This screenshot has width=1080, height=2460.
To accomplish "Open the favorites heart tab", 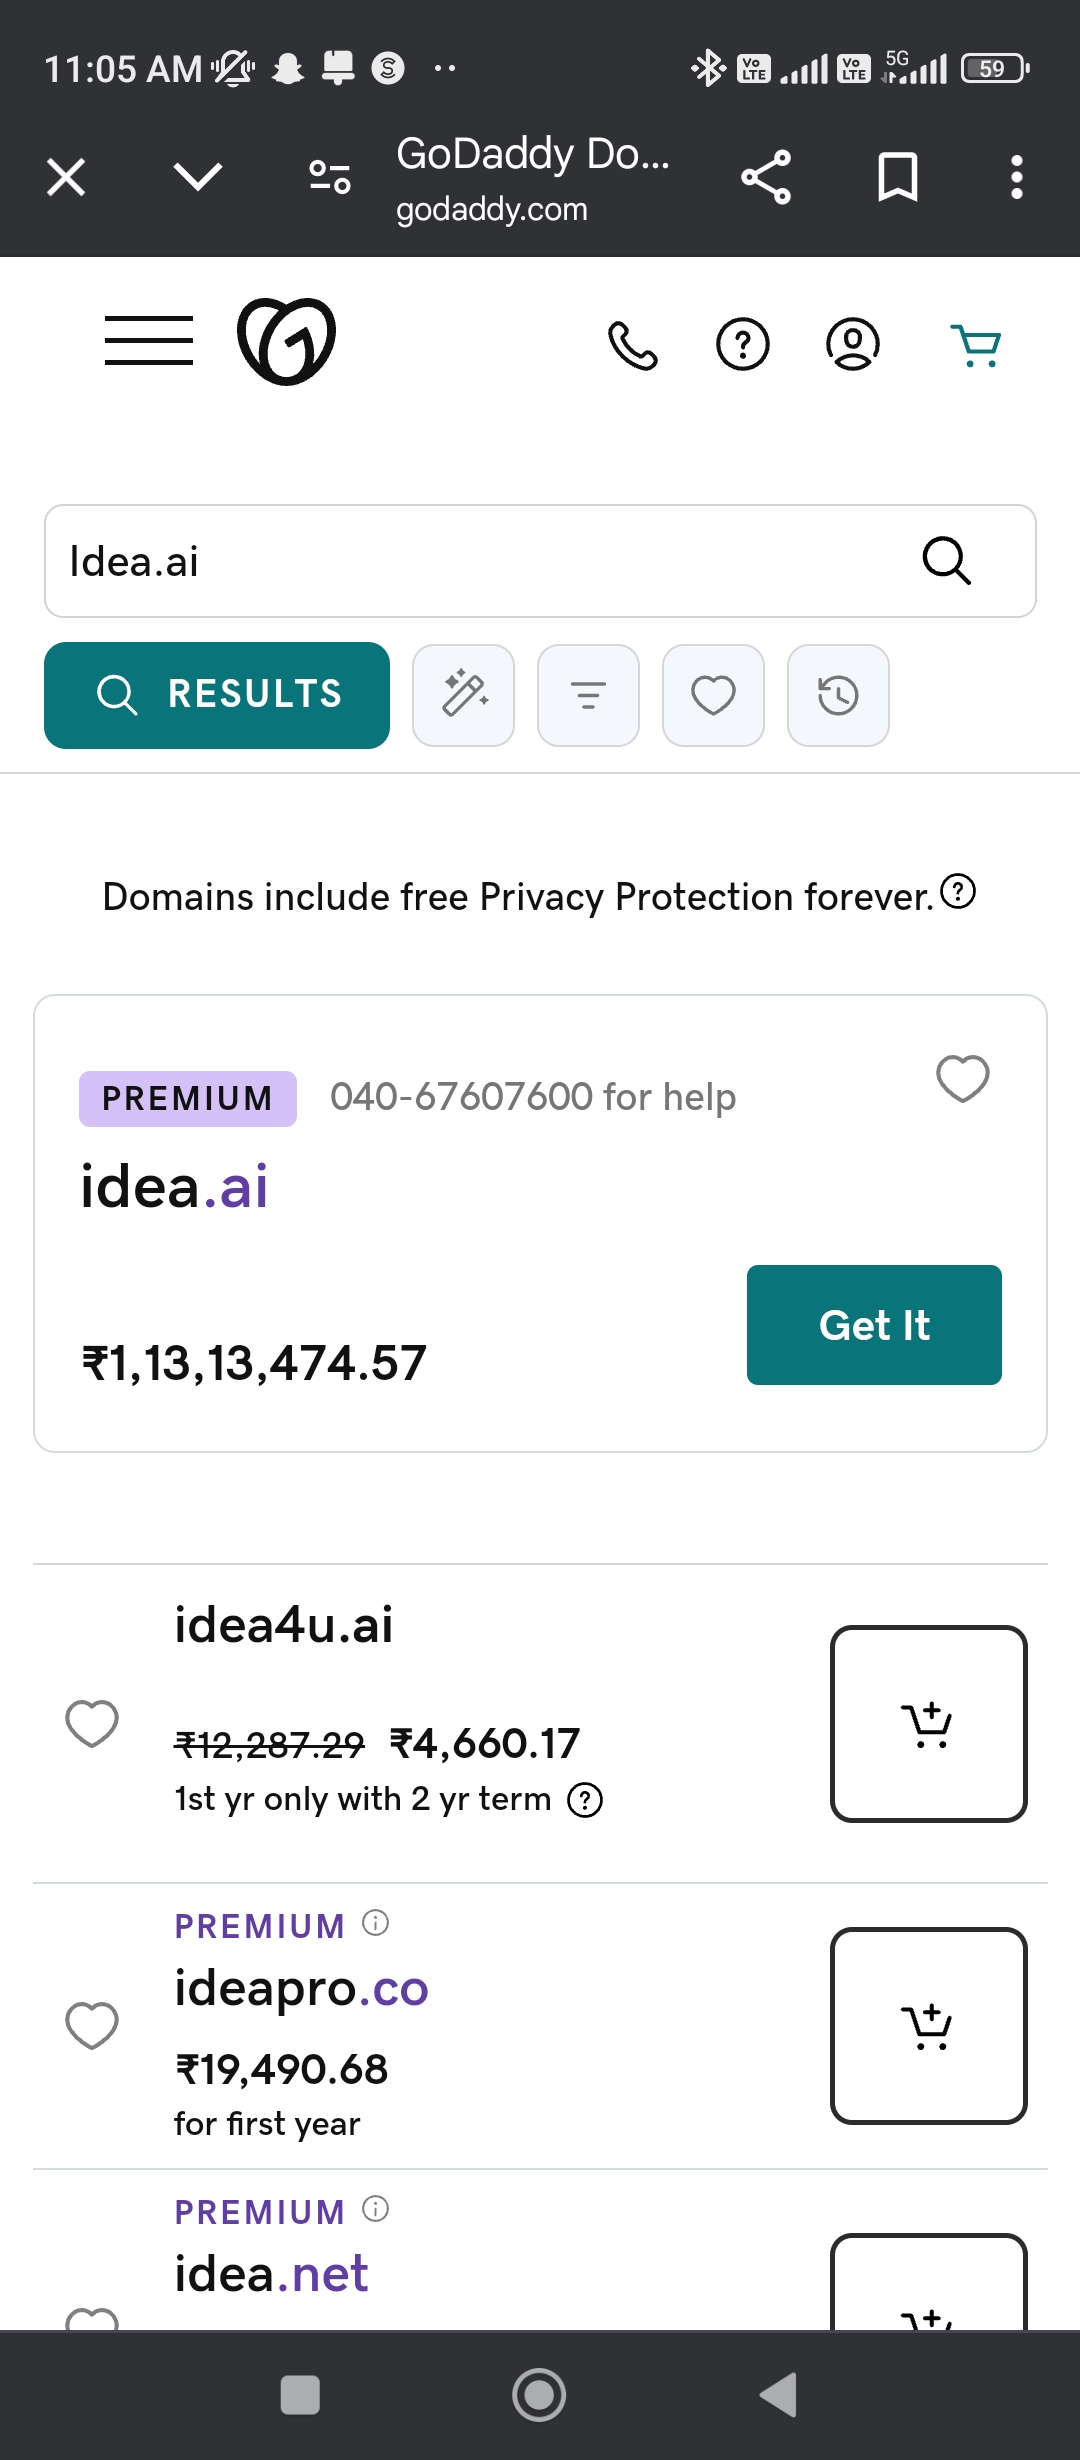I will point(713,695).
